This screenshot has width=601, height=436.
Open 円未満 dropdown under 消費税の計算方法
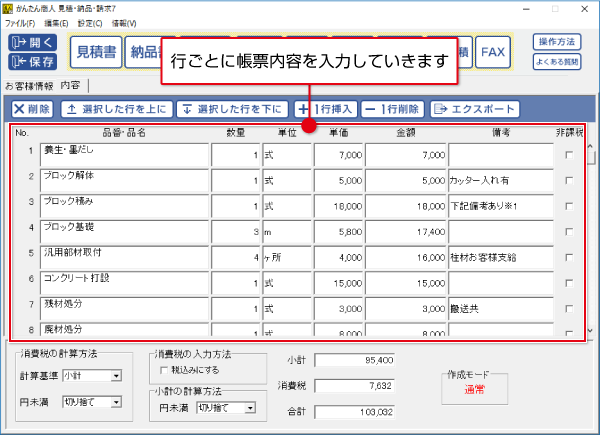click(91, 403)
